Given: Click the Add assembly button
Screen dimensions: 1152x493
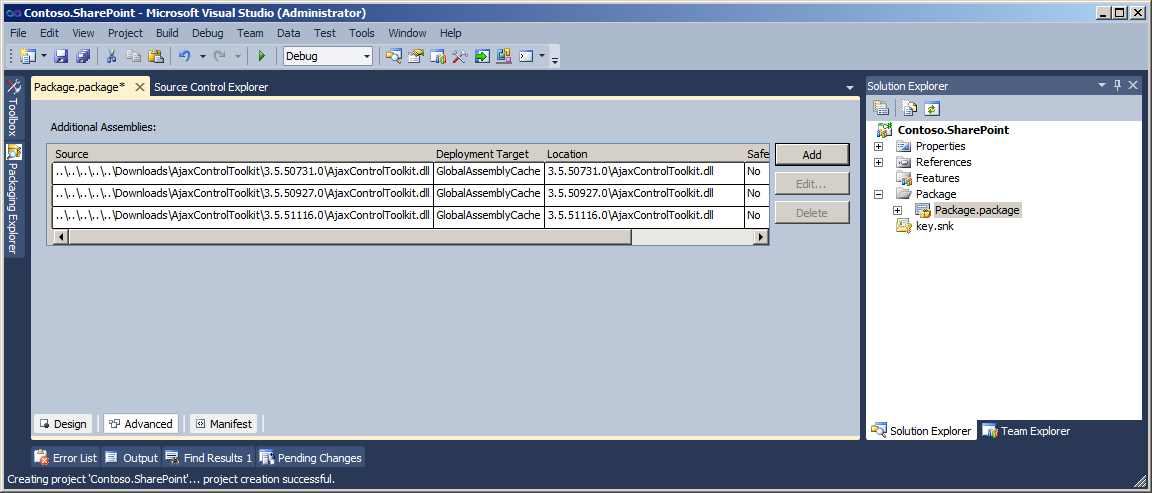Looking at the screenshot, I should 812,154.
